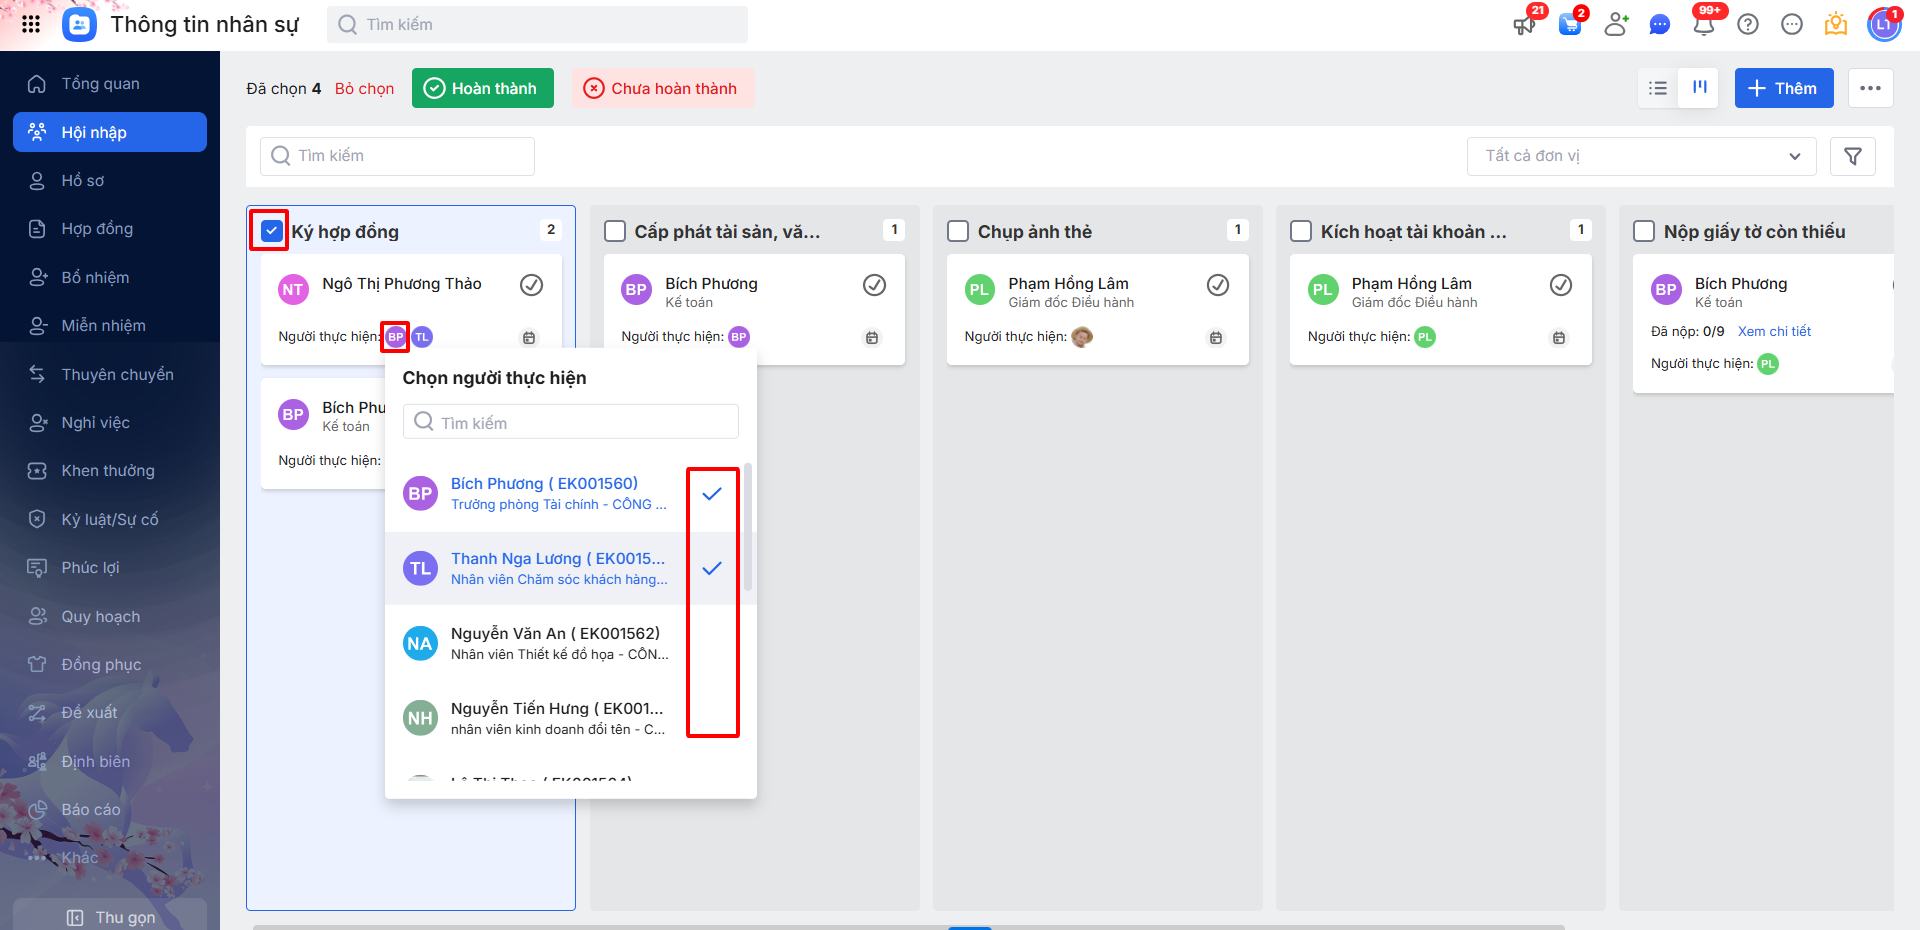The height and width of the screenshot is (930, 1920).
Task: Click the green Hoàn thành button
Action: click(483, 88)
